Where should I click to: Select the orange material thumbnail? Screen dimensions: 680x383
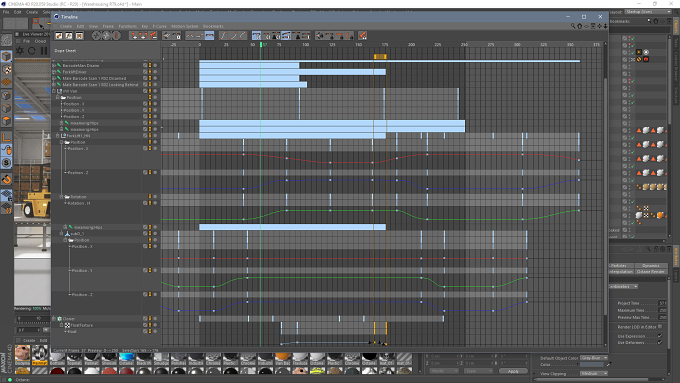click(x=283, y=358)
